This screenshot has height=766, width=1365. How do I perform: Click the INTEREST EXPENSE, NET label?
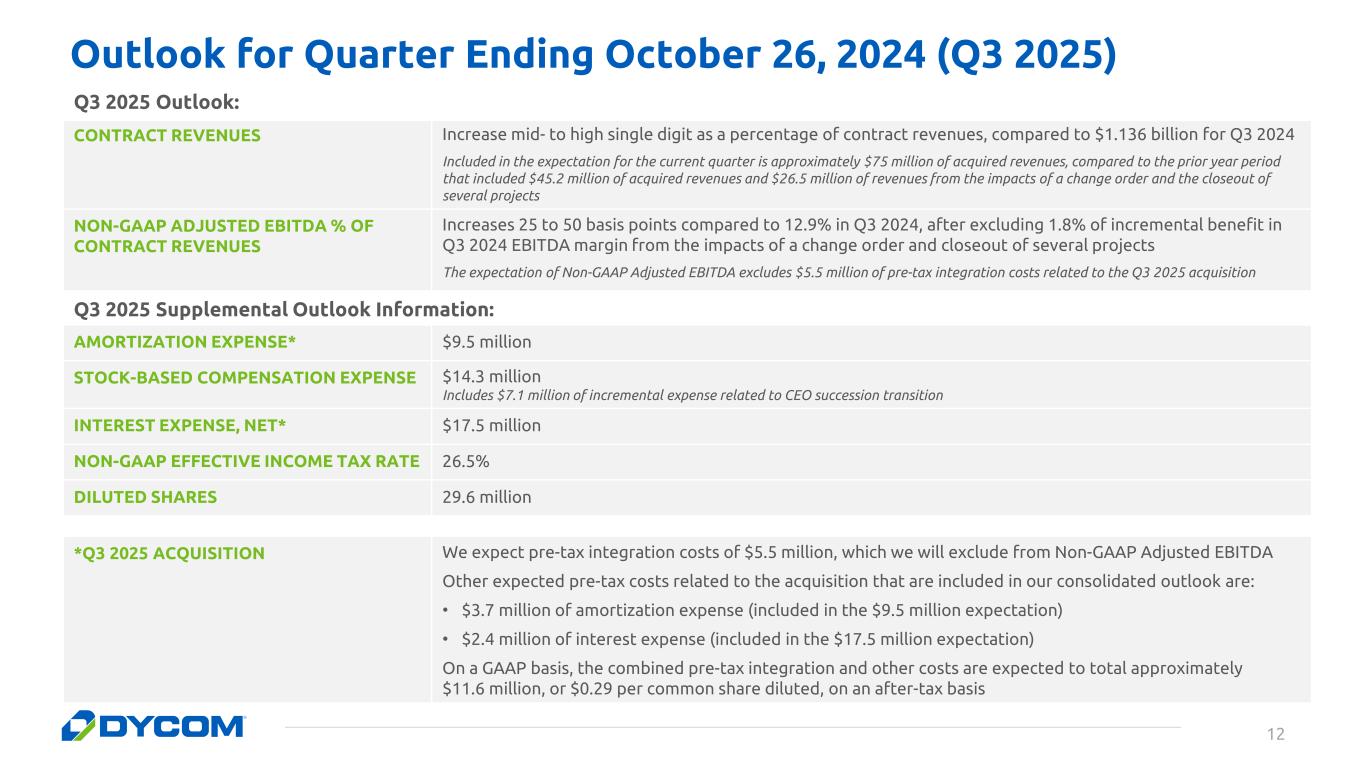click(180, 425)
